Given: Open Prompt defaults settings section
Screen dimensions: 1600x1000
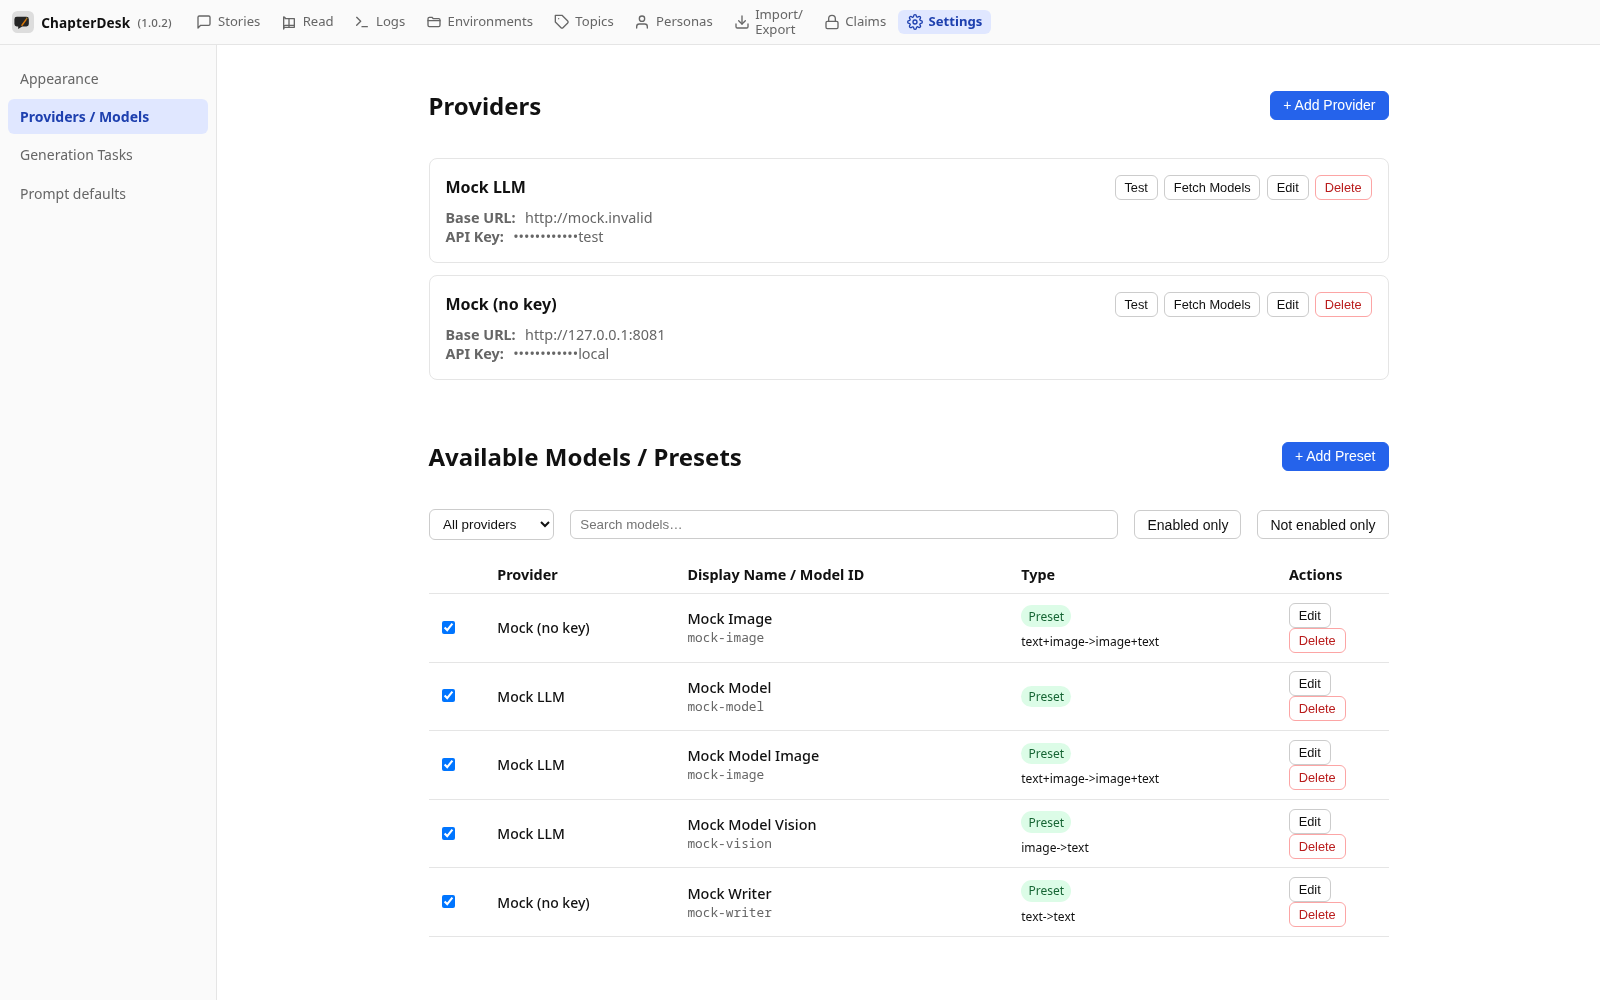Looking at the screenshot, I should coord(108,194).
